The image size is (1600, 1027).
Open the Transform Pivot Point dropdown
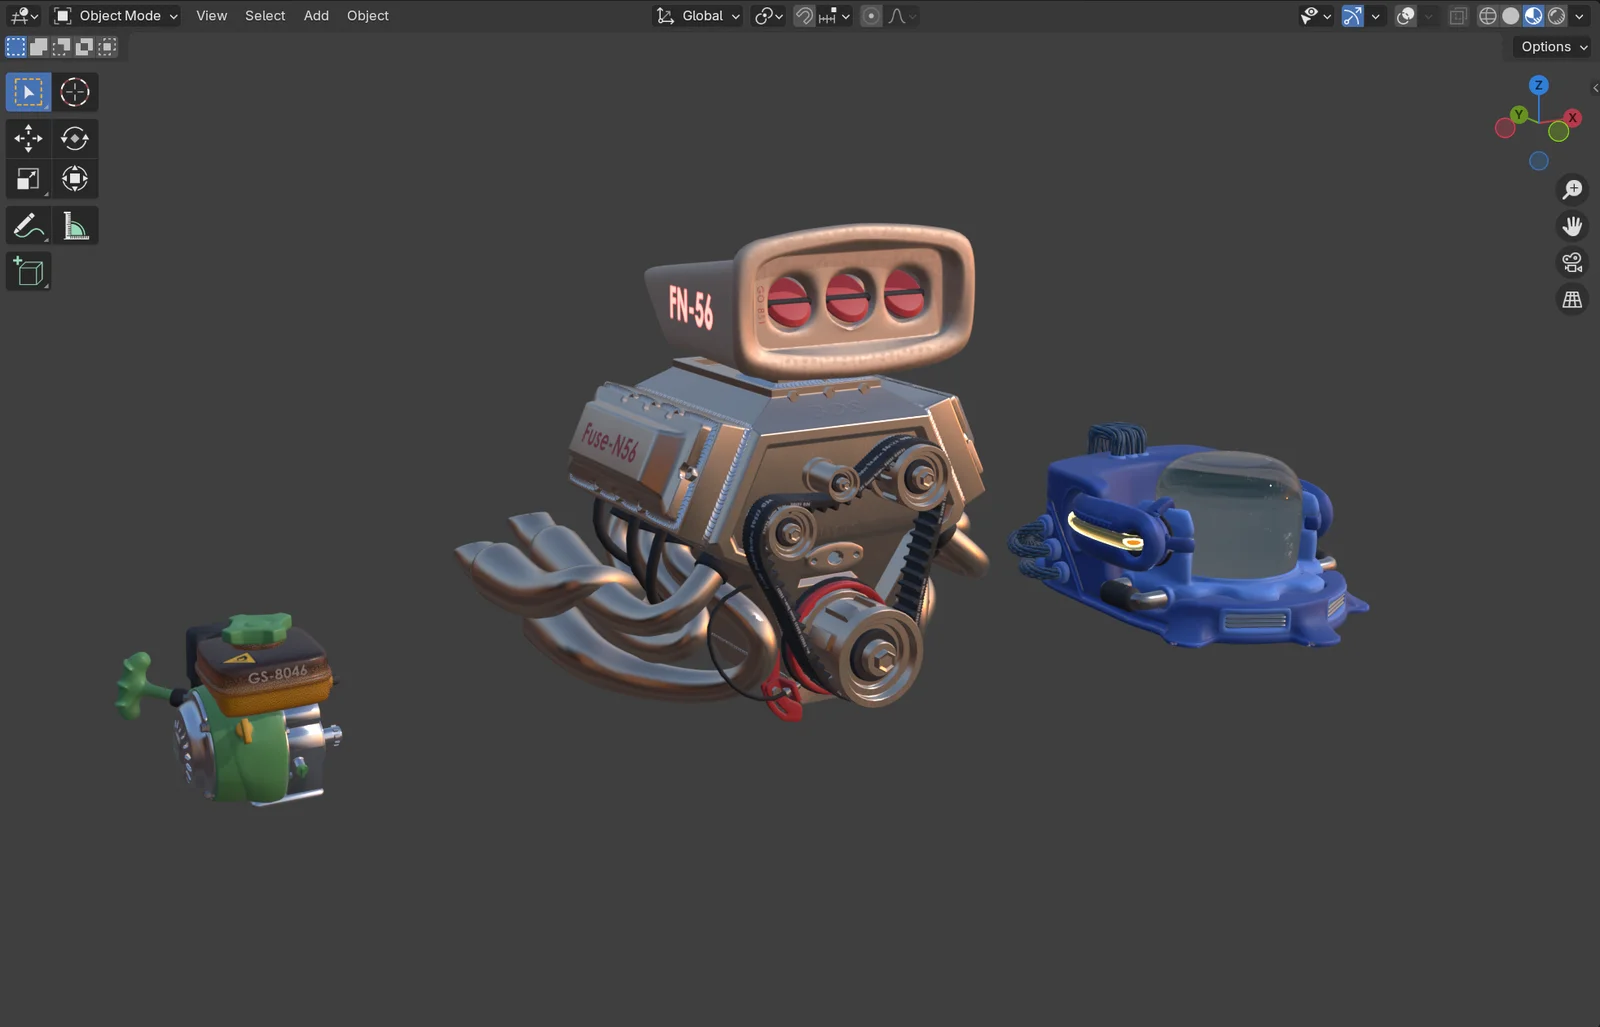[768, 16]
